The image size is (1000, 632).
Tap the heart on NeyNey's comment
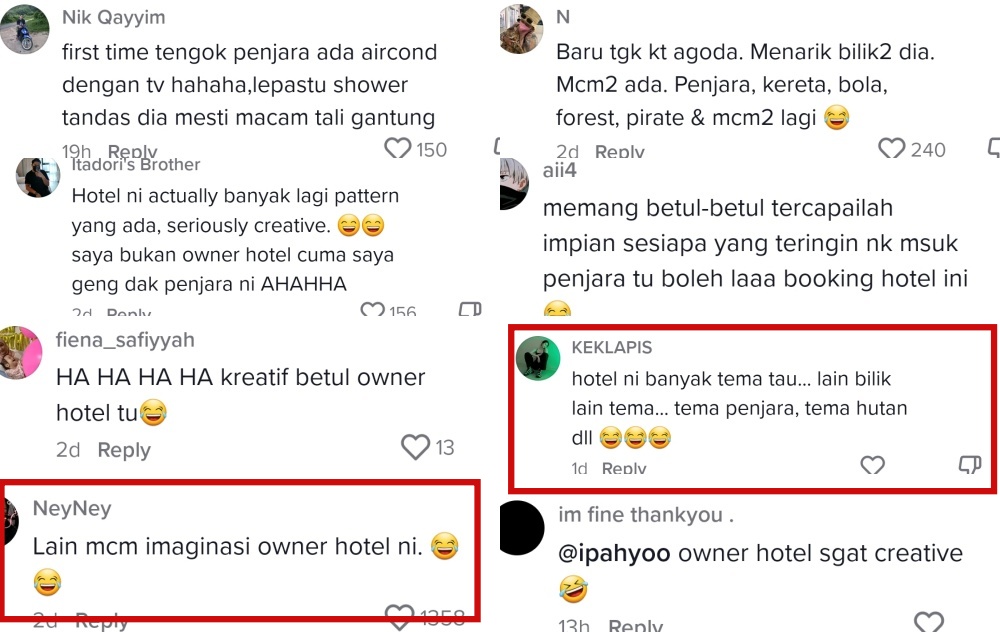tap(400, 617)
